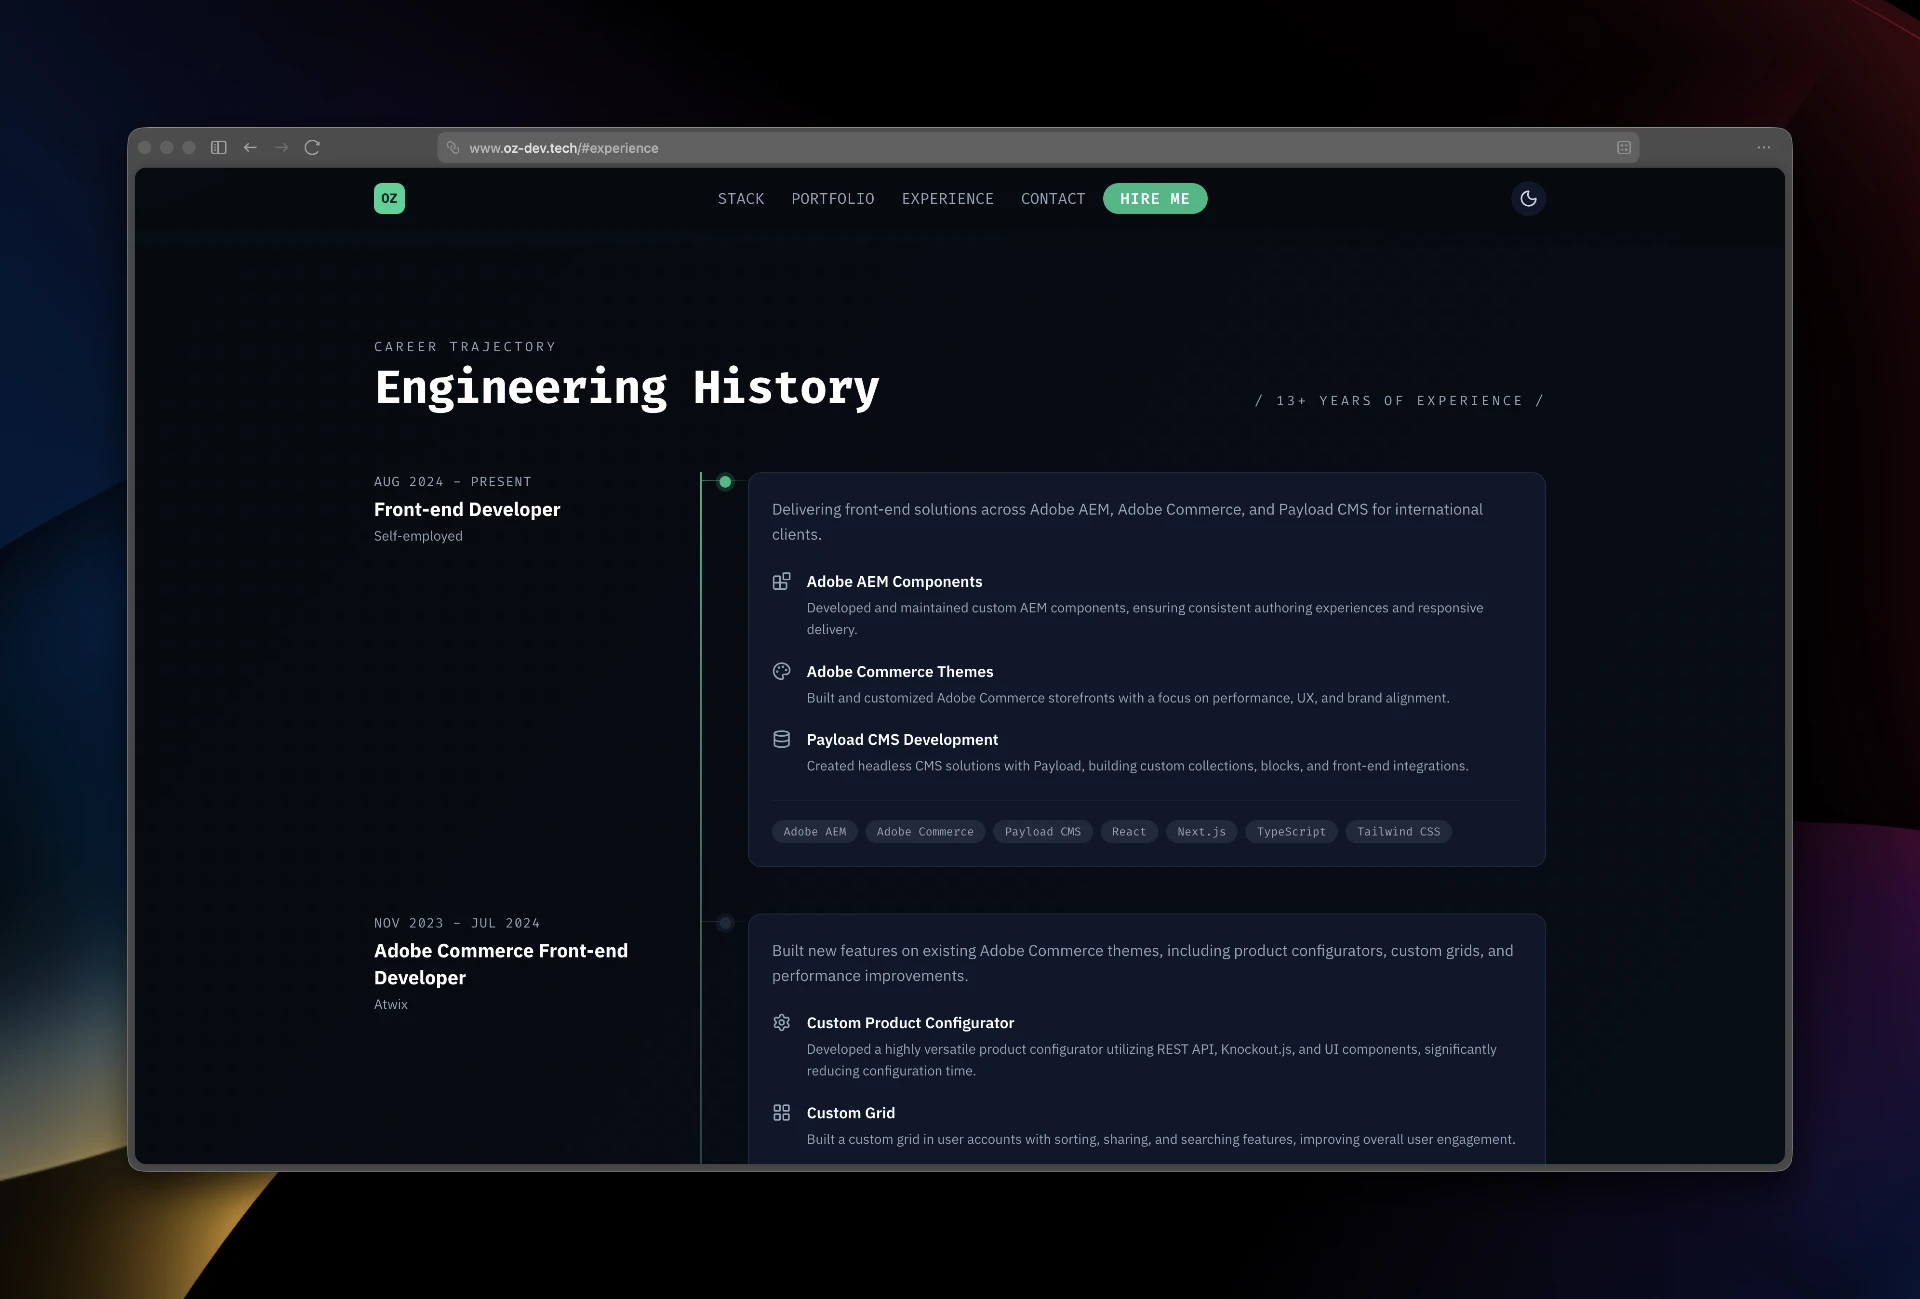The width and height of the screenshot is (1920, 1299).
Task: Click the grid icon beside Custom Grid
Action: (x=782, y=1112)
